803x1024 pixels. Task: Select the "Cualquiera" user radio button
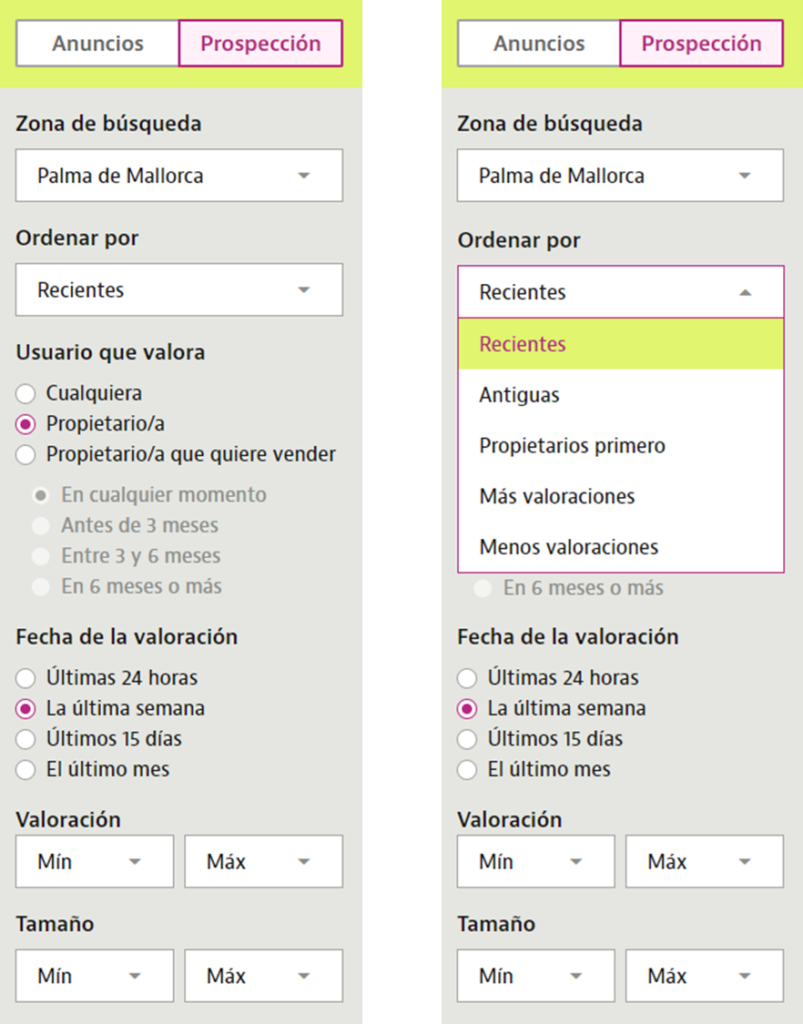click(26, 394)
